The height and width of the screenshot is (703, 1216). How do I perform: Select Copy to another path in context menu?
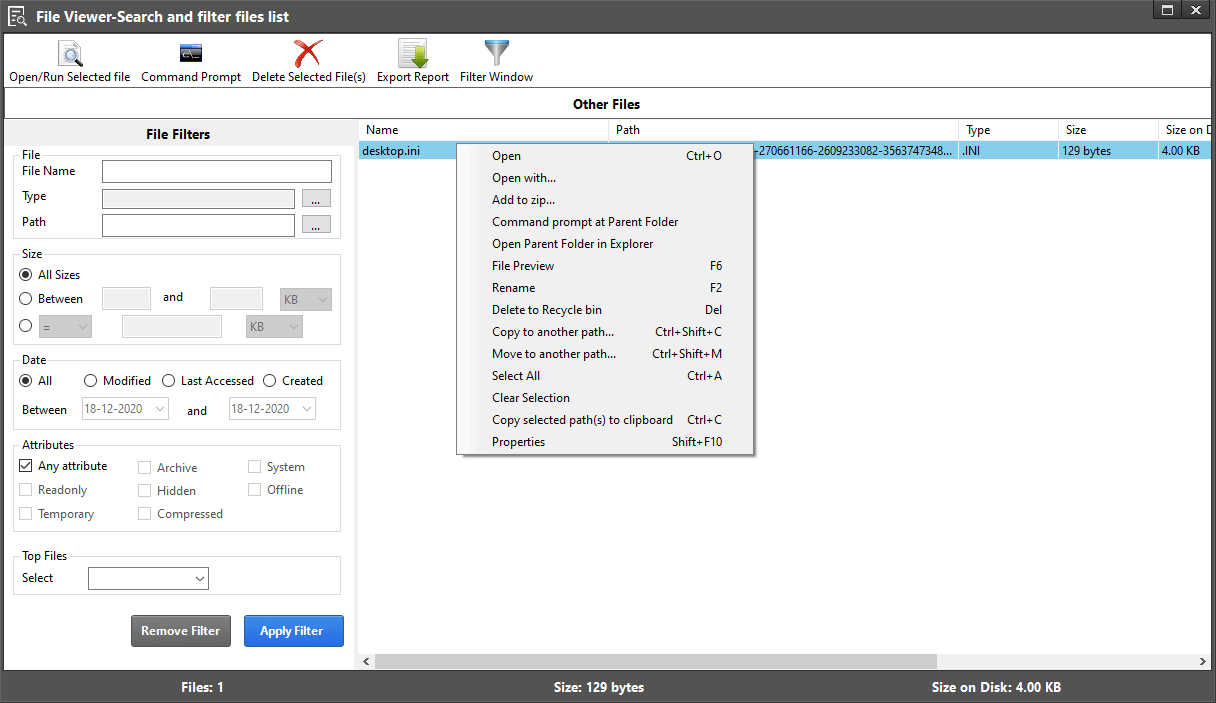tap(552, 331)
